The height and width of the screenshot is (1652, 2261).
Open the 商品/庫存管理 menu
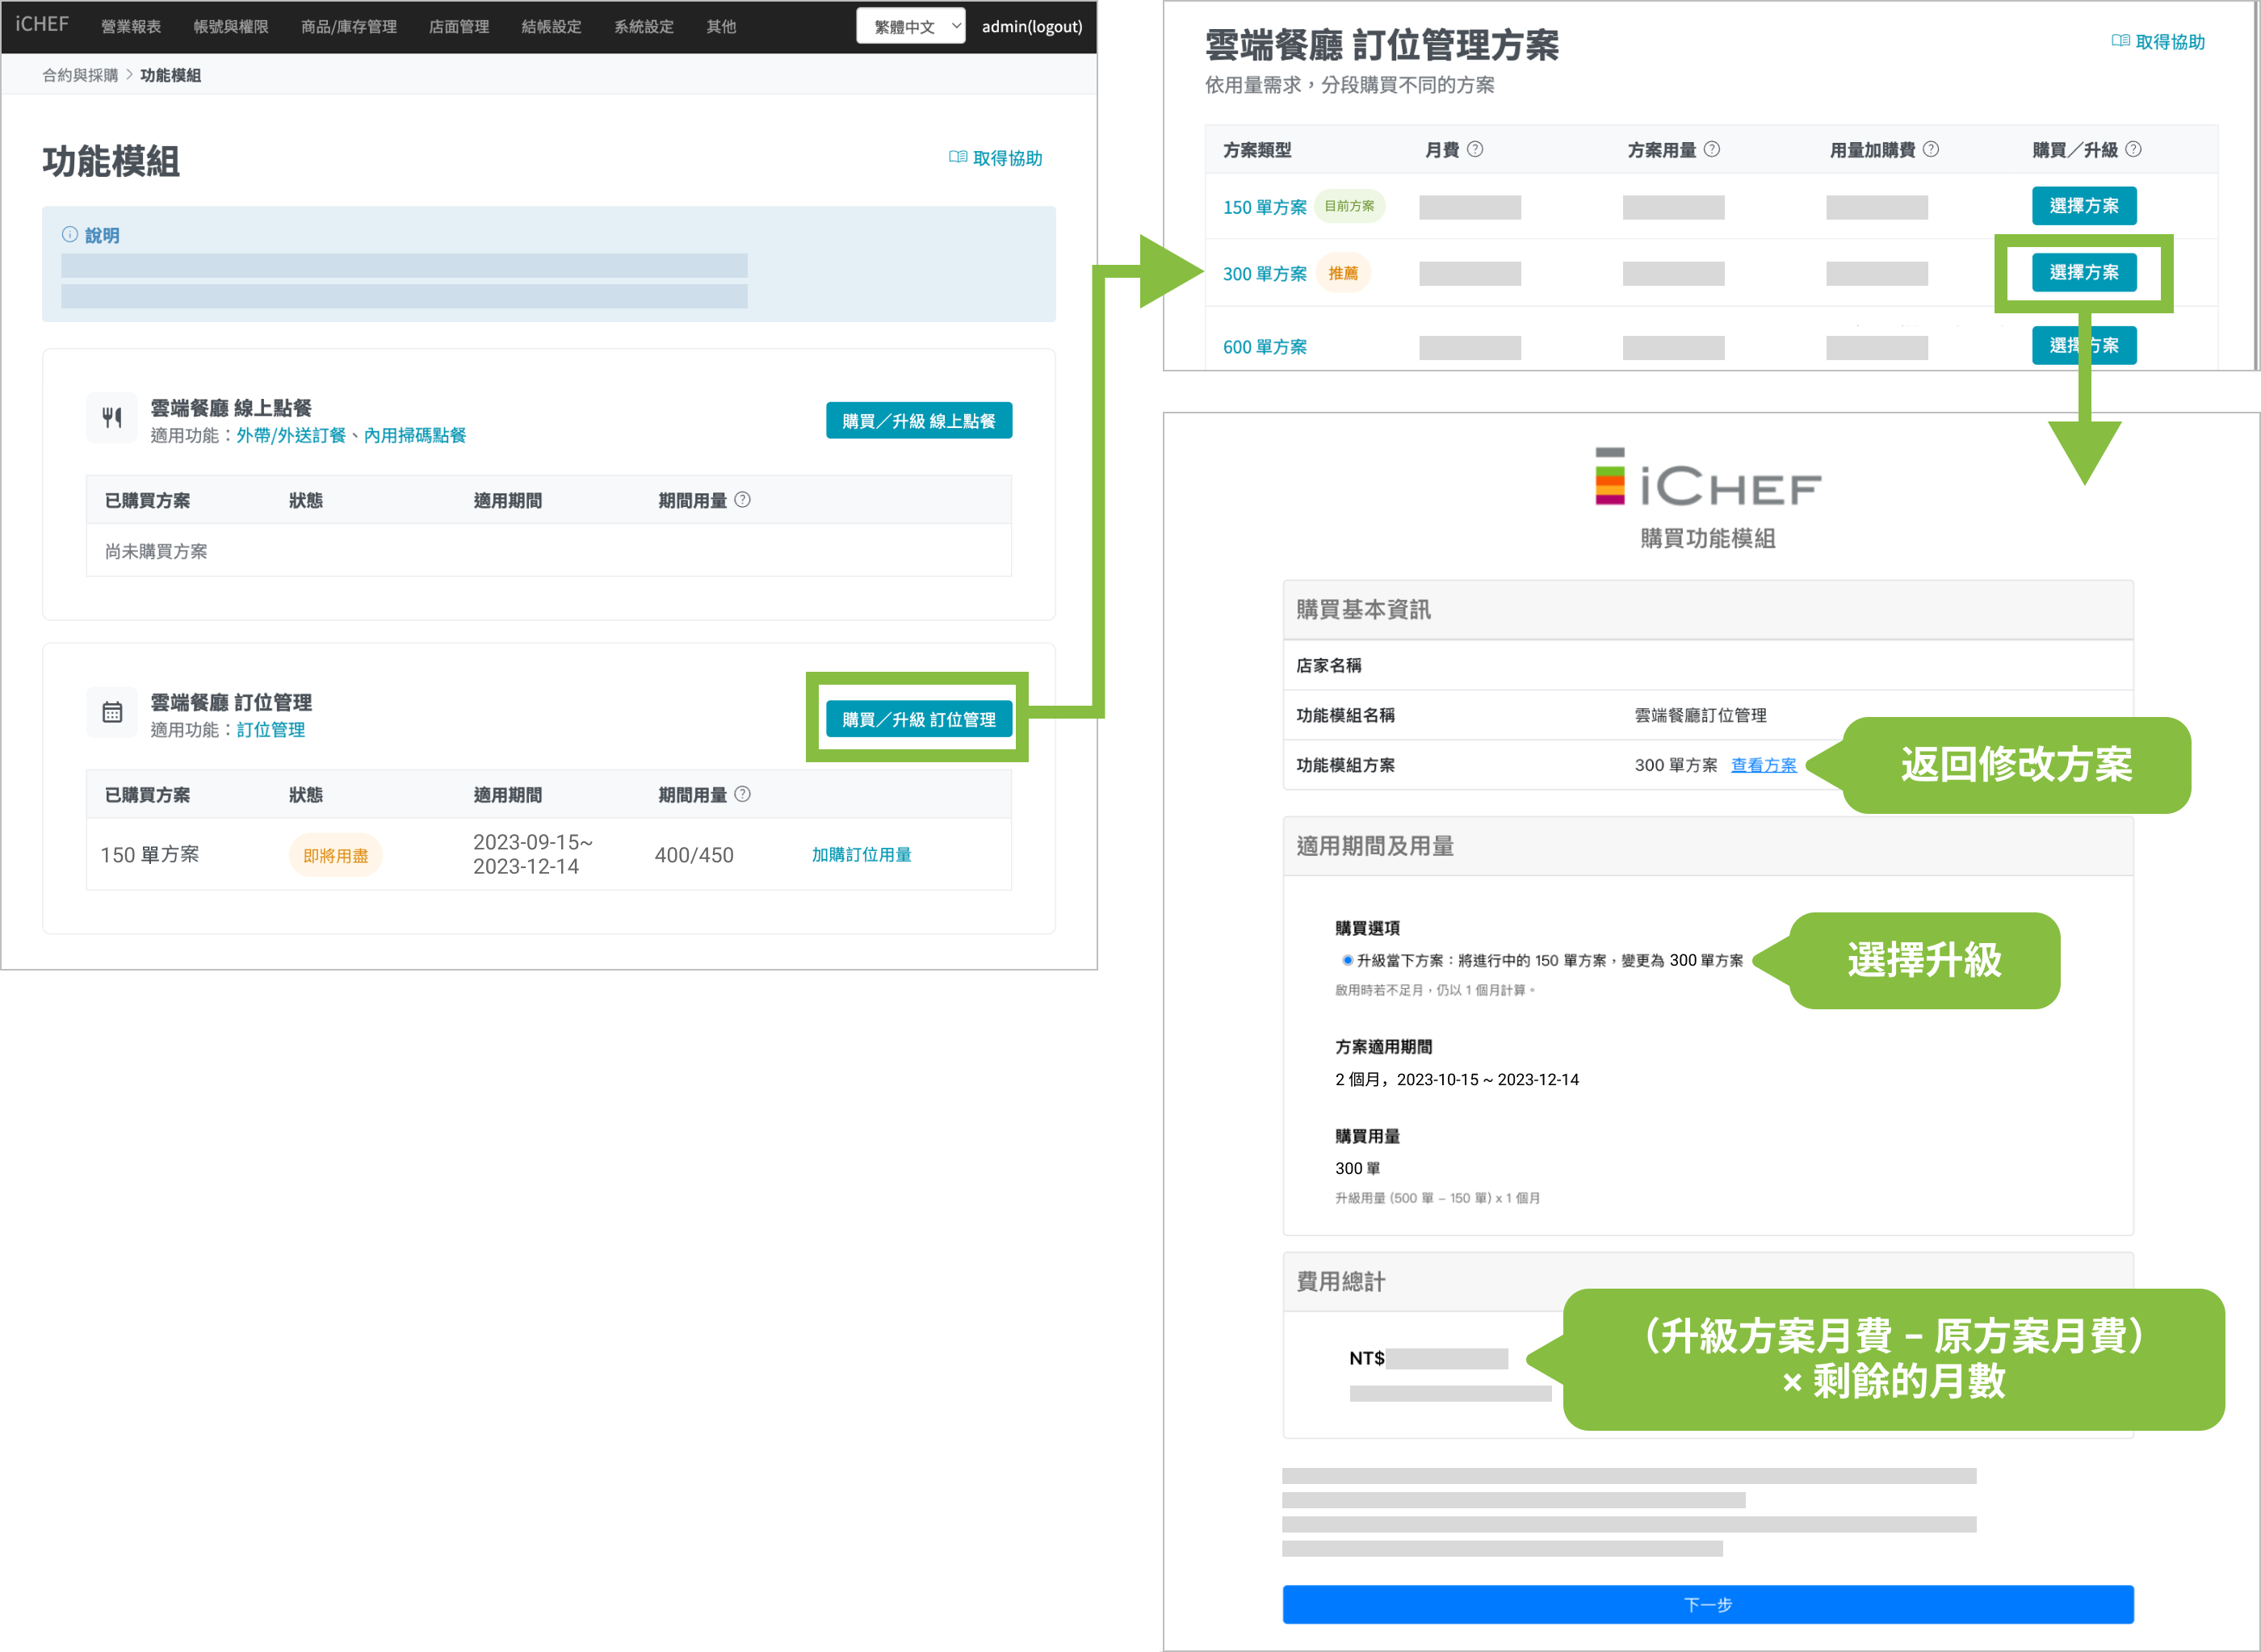[x=349, y=27]
